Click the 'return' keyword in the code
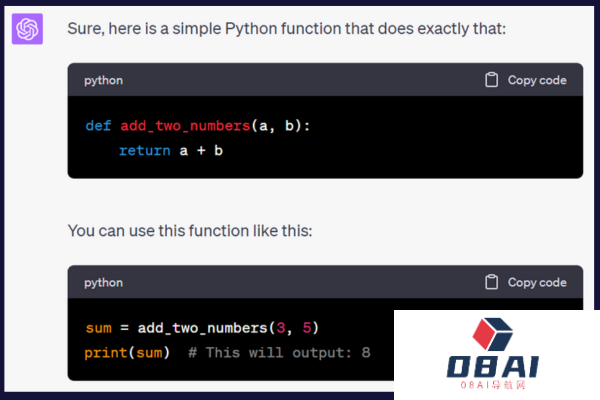Viewport: 600px width, 400px height. tap(143, 150)
